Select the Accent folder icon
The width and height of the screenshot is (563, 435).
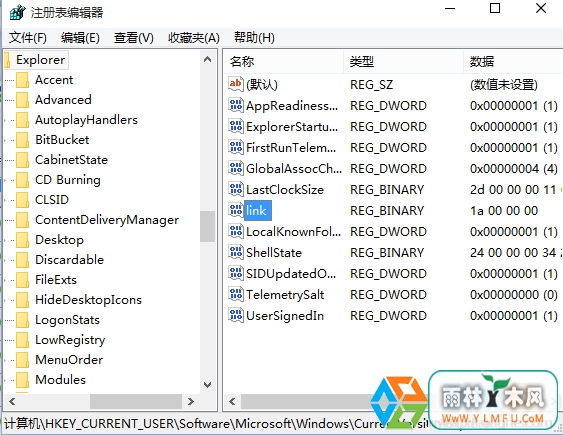tap(22, 80)
